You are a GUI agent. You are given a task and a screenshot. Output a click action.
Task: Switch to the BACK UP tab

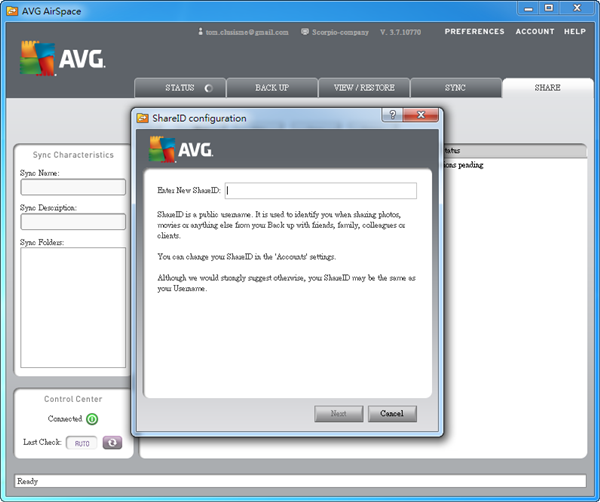(272, 88)
